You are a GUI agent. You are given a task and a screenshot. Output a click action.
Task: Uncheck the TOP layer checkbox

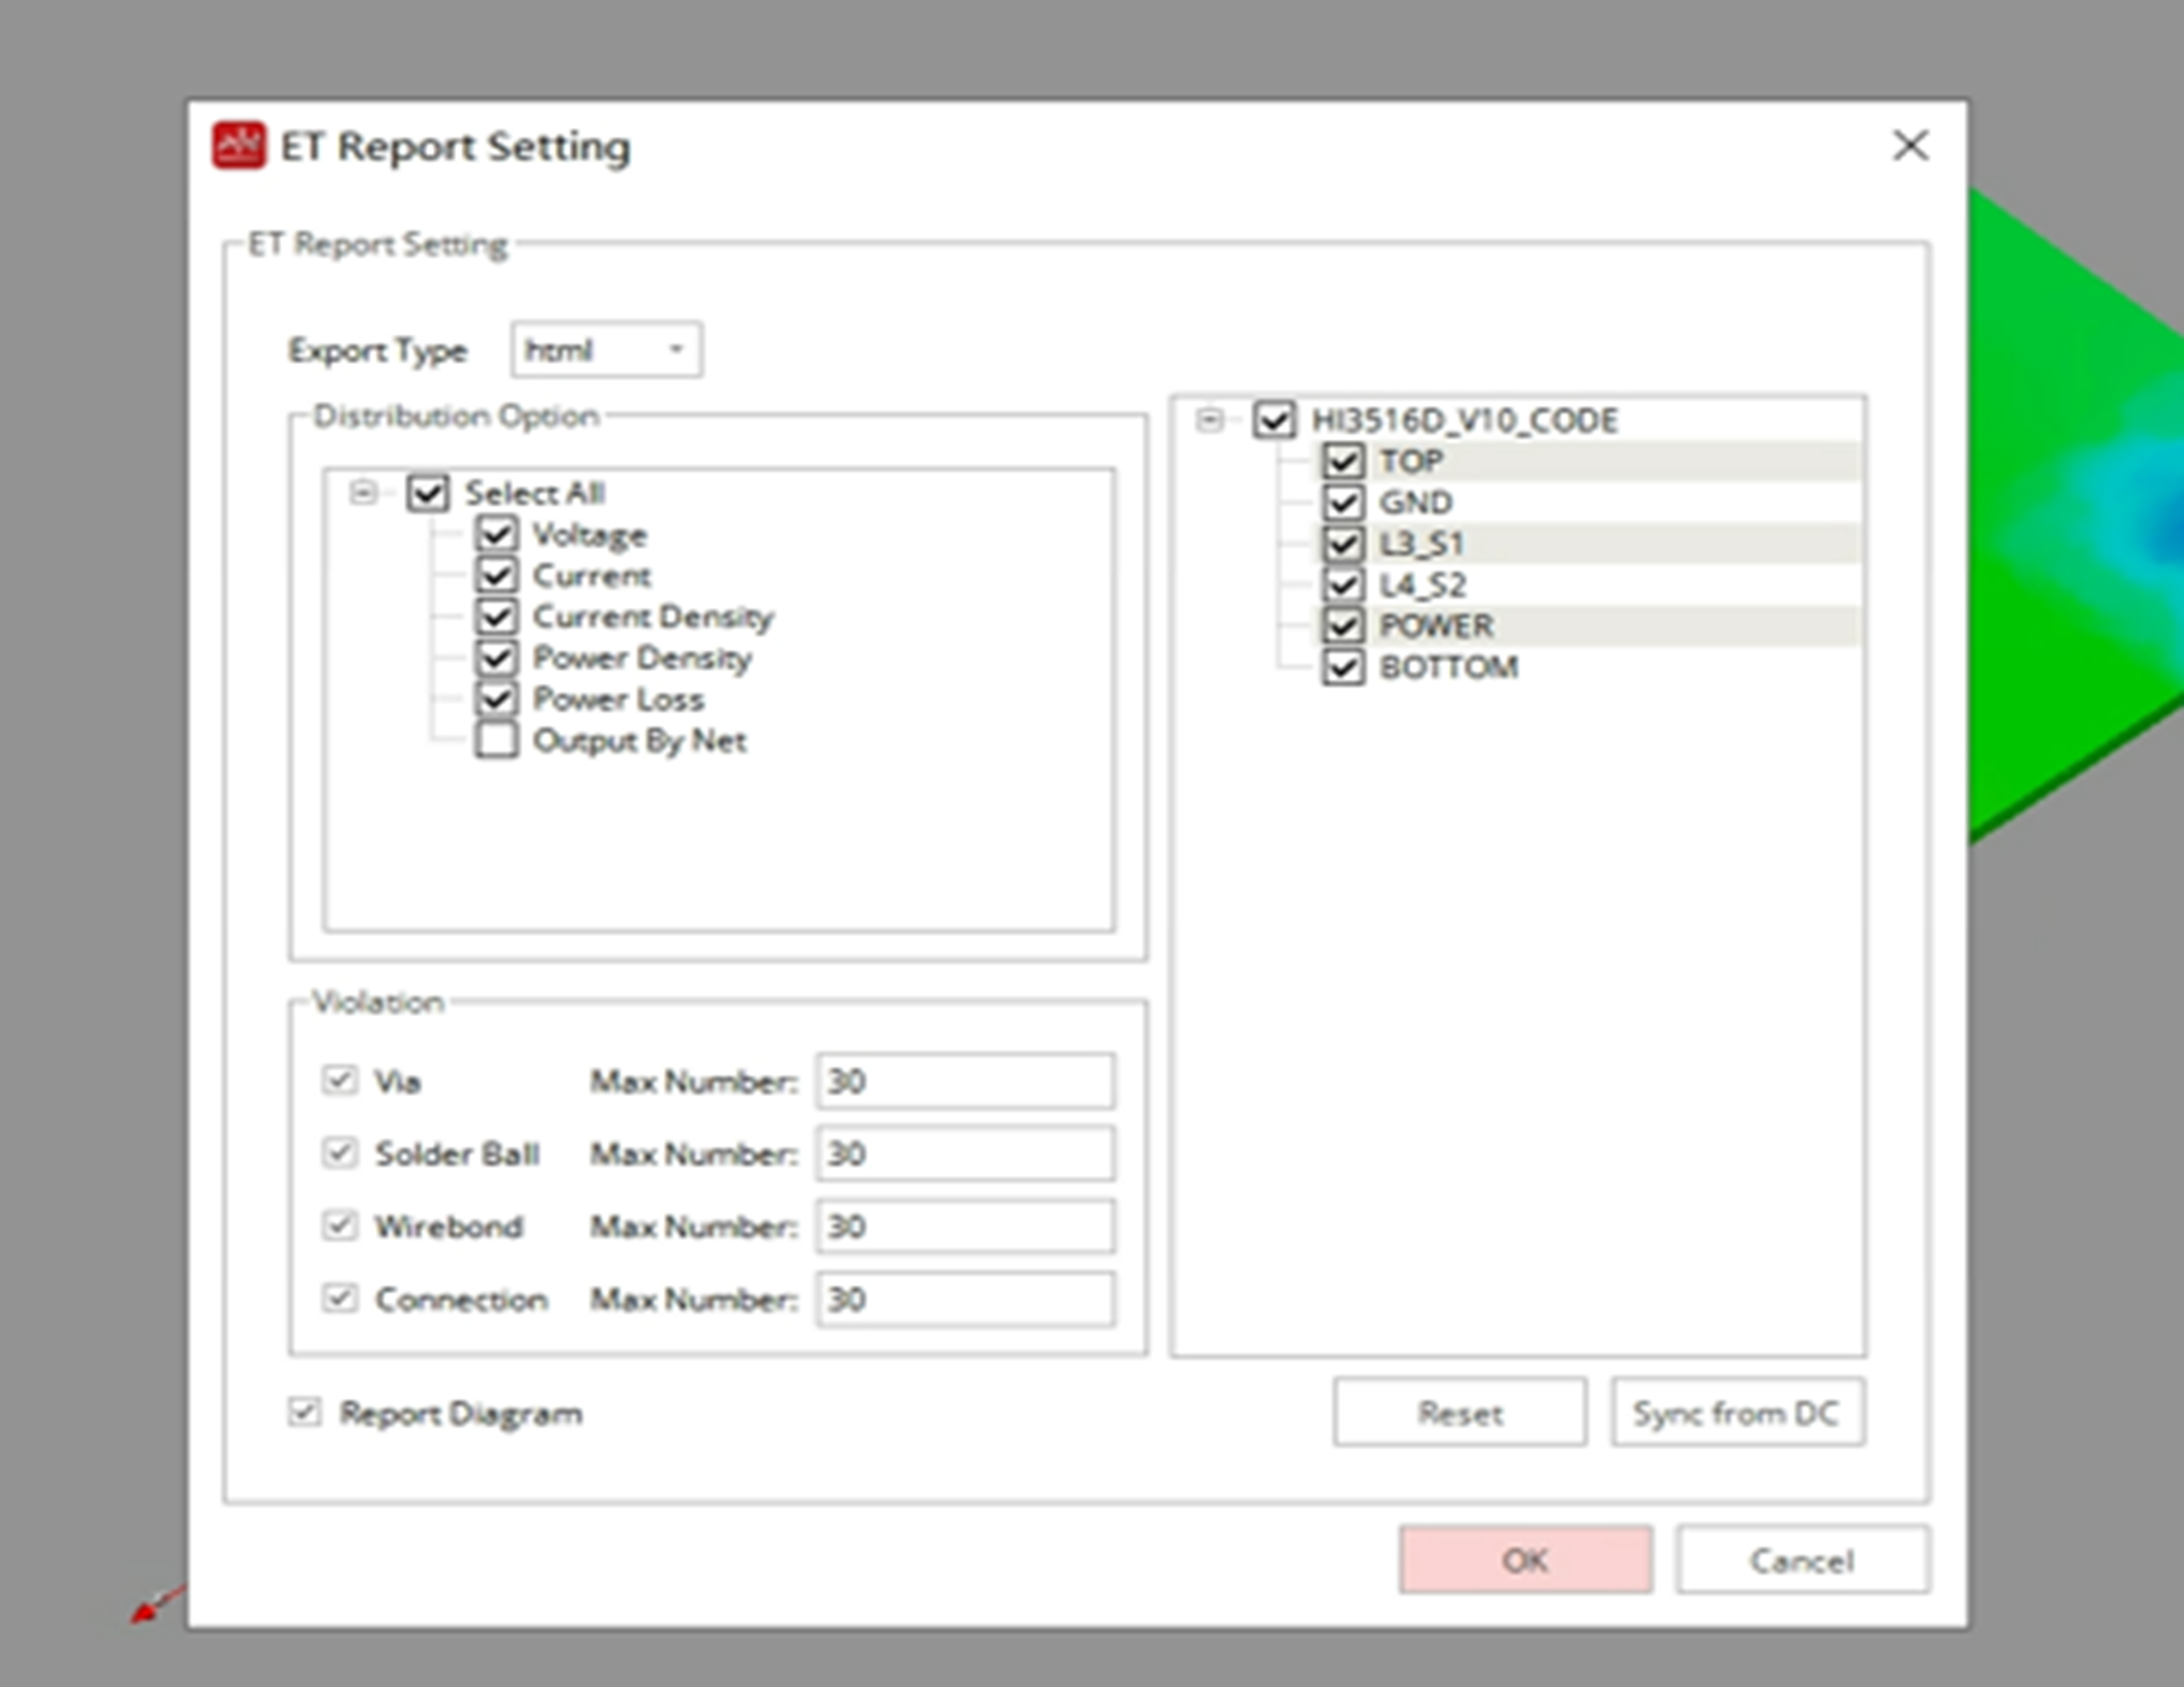(1343, 461)
